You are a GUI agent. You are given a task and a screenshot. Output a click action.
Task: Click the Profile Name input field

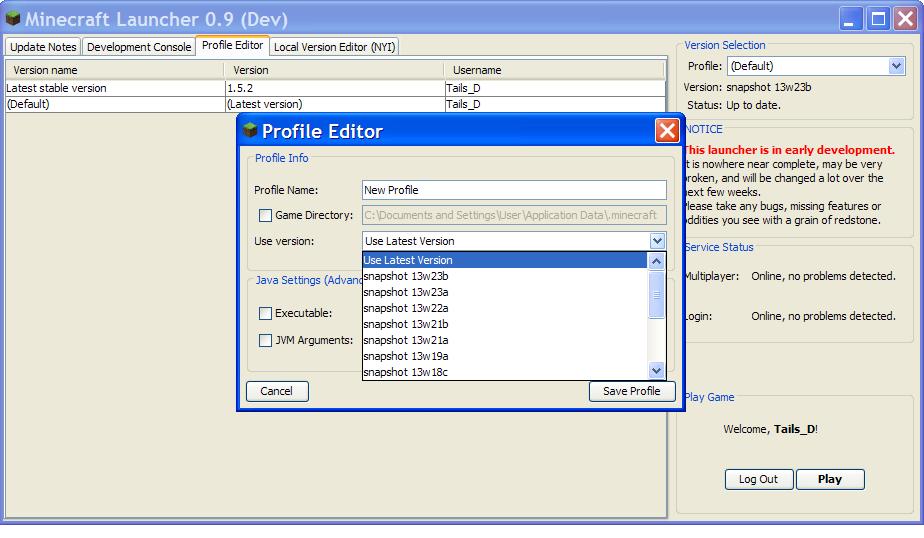[x=514, y=190]
